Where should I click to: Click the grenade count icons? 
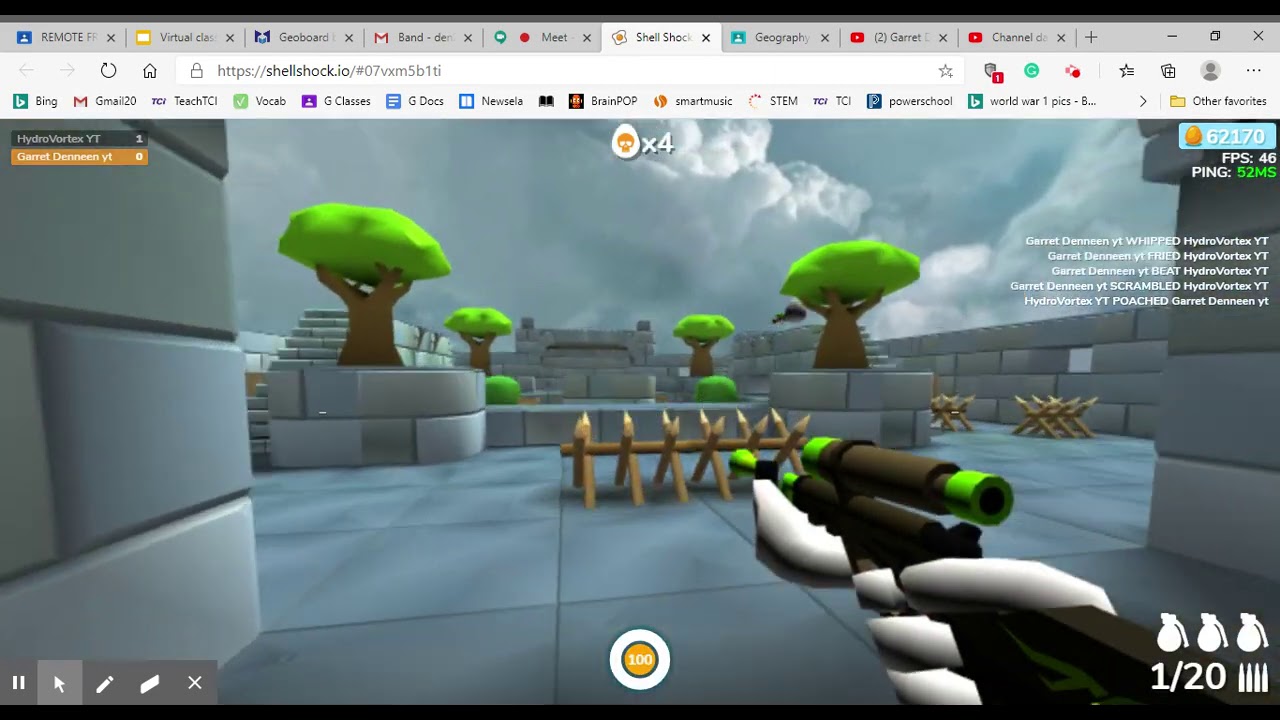tap(1212, 632)
